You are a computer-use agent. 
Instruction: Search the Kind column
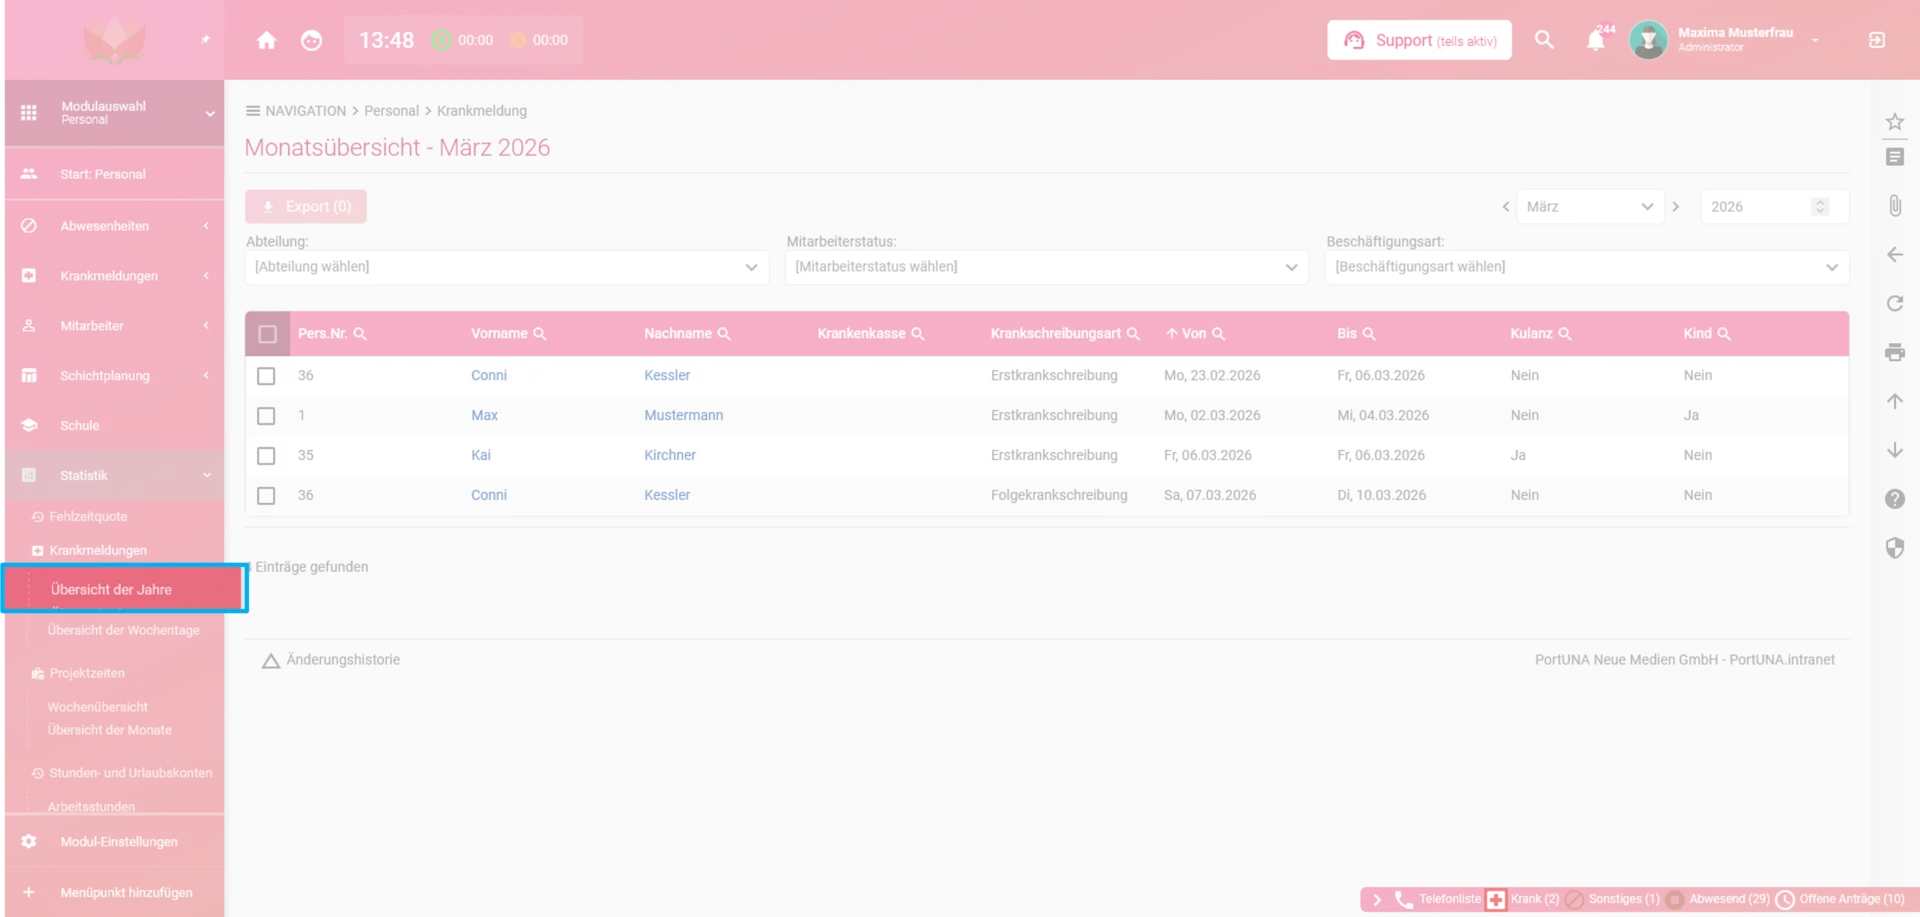[x=1724, y=334]
